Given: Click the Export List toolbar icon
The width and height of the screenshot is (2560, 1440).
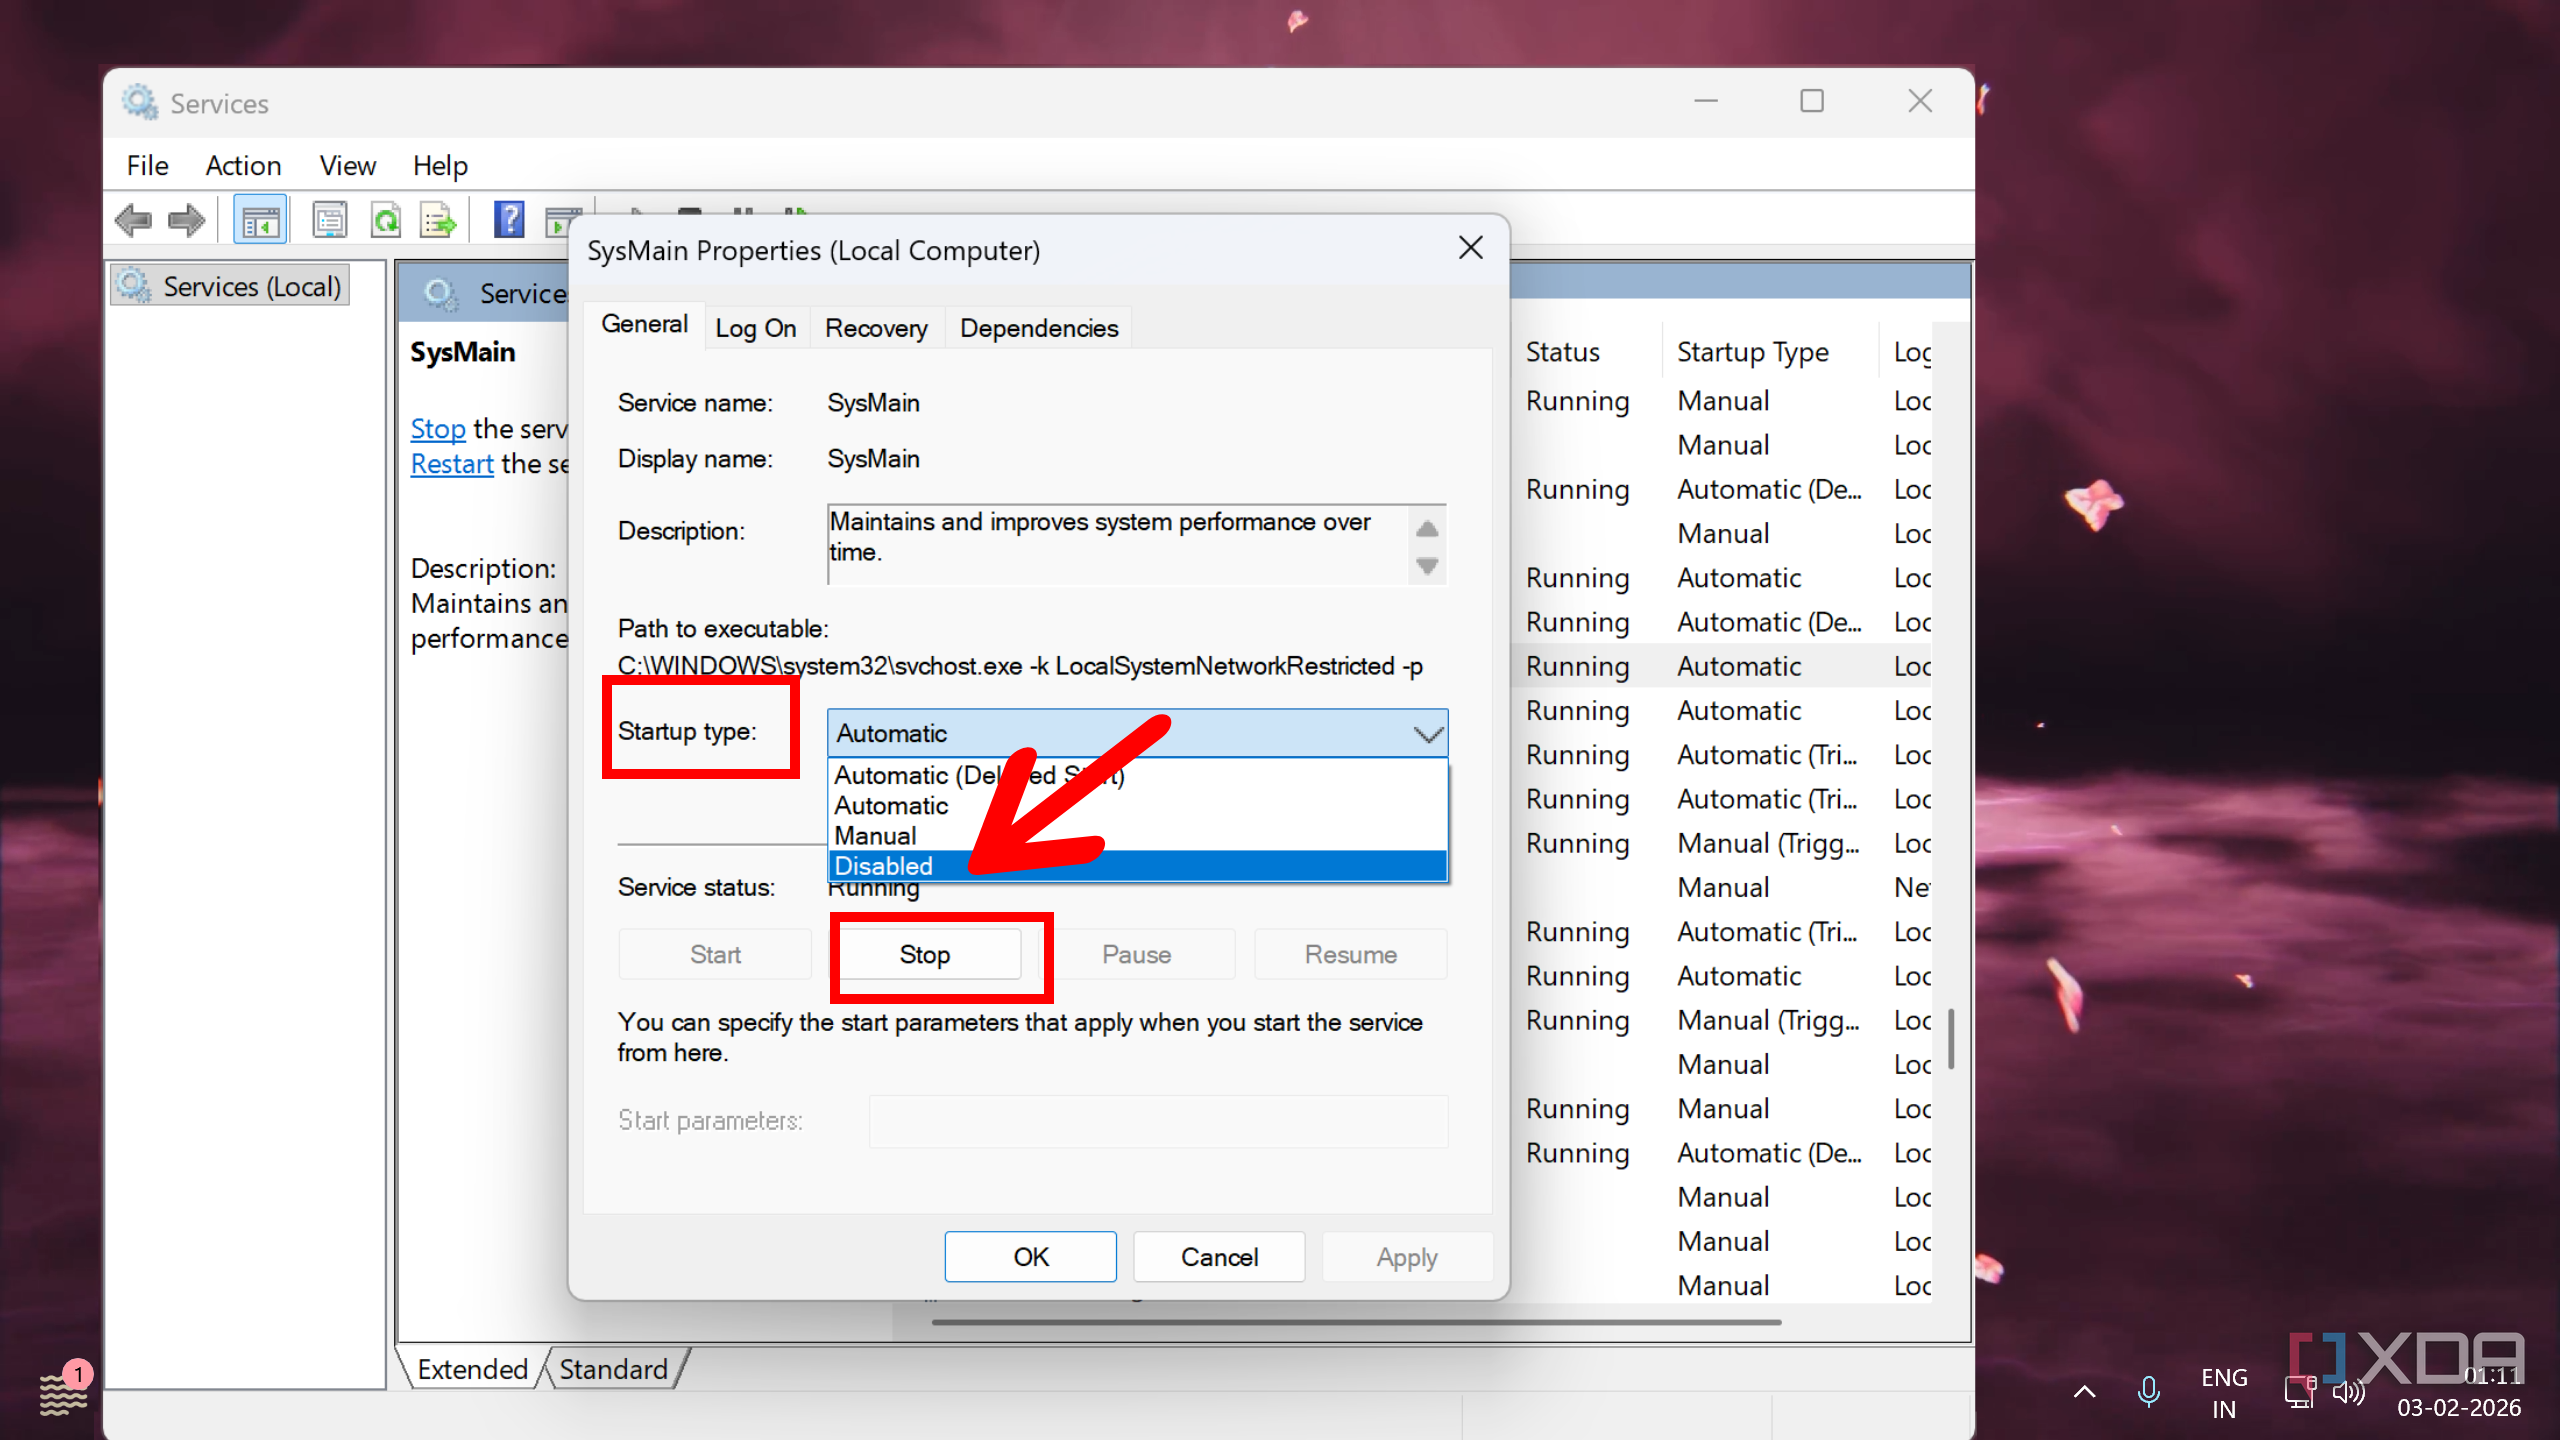Looking at the screenshot, I should (x=438, y=220).
